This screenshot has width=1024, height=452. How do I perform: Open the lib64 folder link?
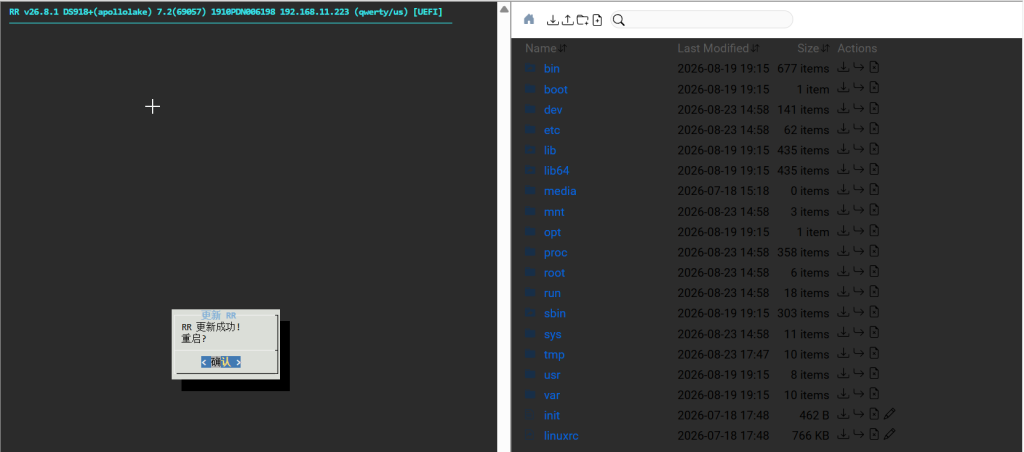pyautogui.click(x=556, y=170)
